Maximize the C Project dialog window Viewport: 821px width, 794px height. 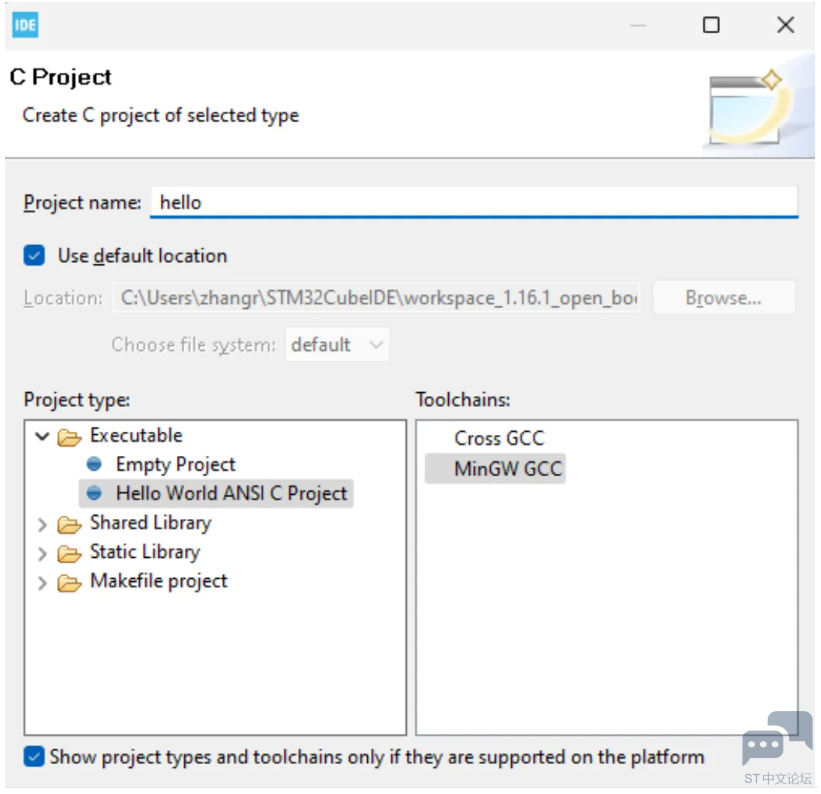click(711, 25)
